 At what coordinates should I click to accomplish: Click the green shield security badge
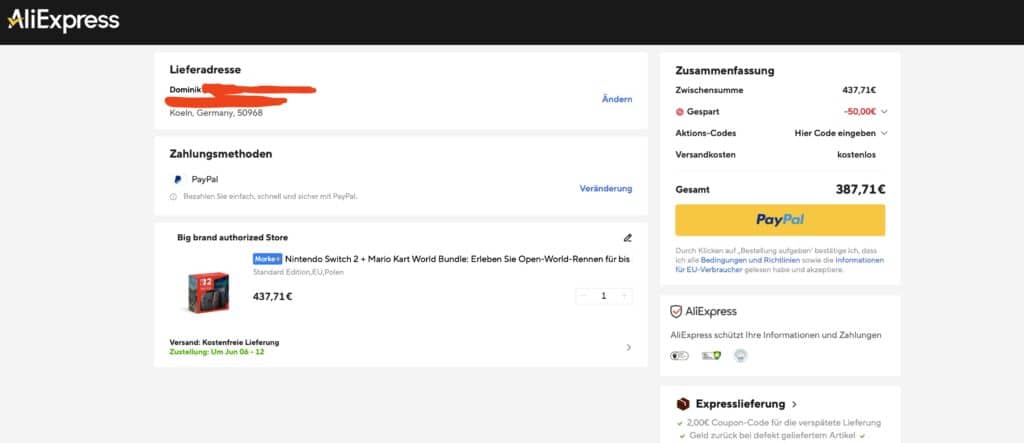pyautogui.click(x=711, y=356)
